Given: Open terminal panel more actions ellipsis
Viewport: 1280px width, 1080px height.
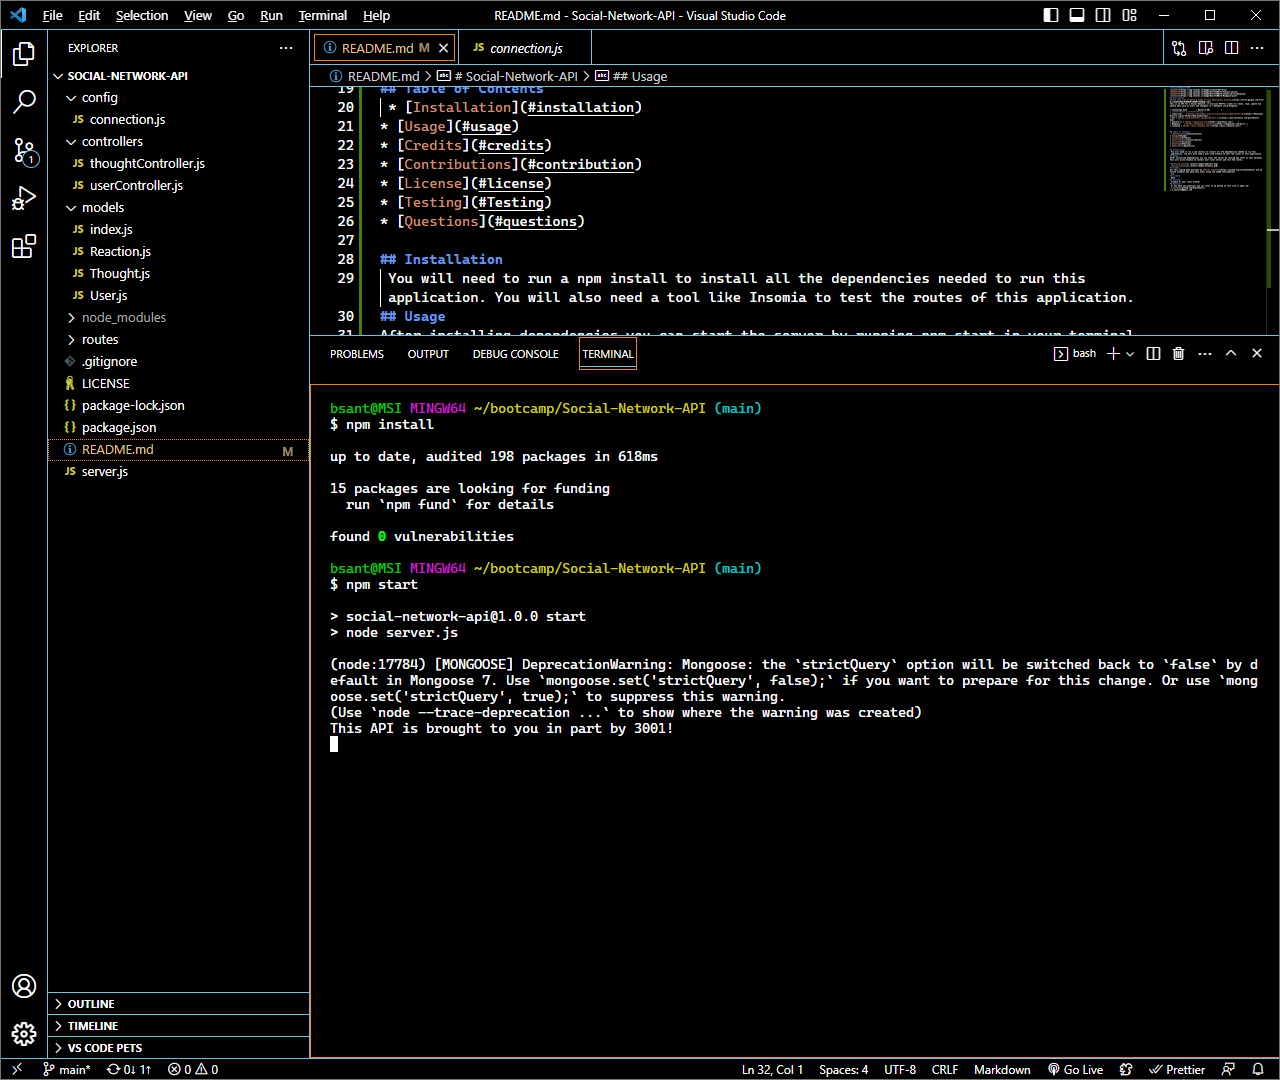Looking at the screenshot, I should pos(1205,354).
